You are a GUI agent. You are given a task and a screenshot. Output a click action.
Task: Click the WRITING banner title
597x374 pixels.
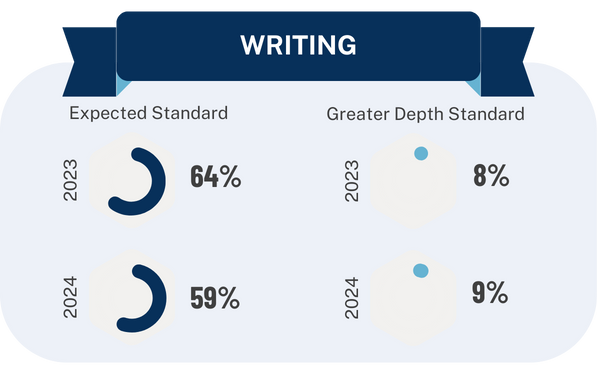(298, 45)
